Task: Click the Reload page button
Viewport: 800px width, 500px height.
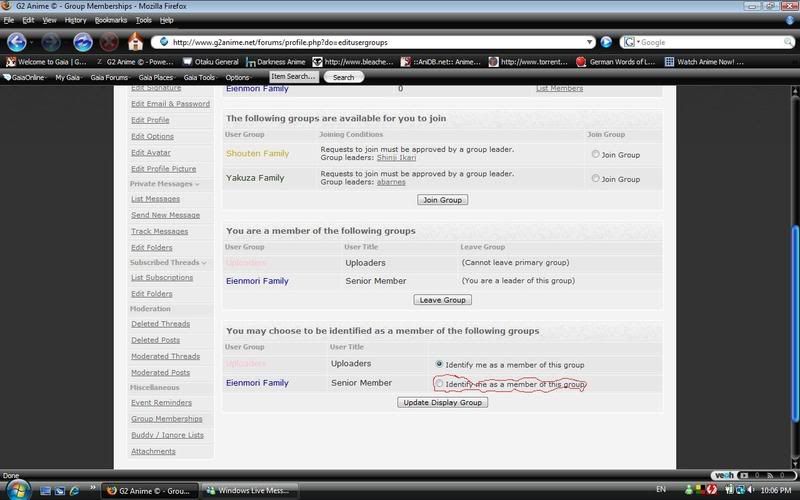Action: (x=83, y=42)
